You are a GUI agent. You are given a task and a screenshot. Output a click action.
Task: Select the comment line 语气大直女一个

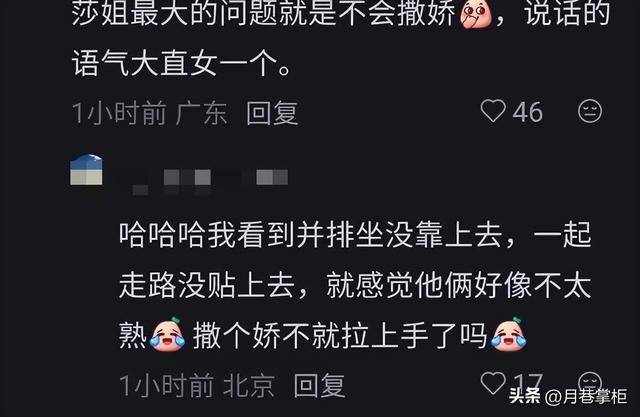[181, 62]
